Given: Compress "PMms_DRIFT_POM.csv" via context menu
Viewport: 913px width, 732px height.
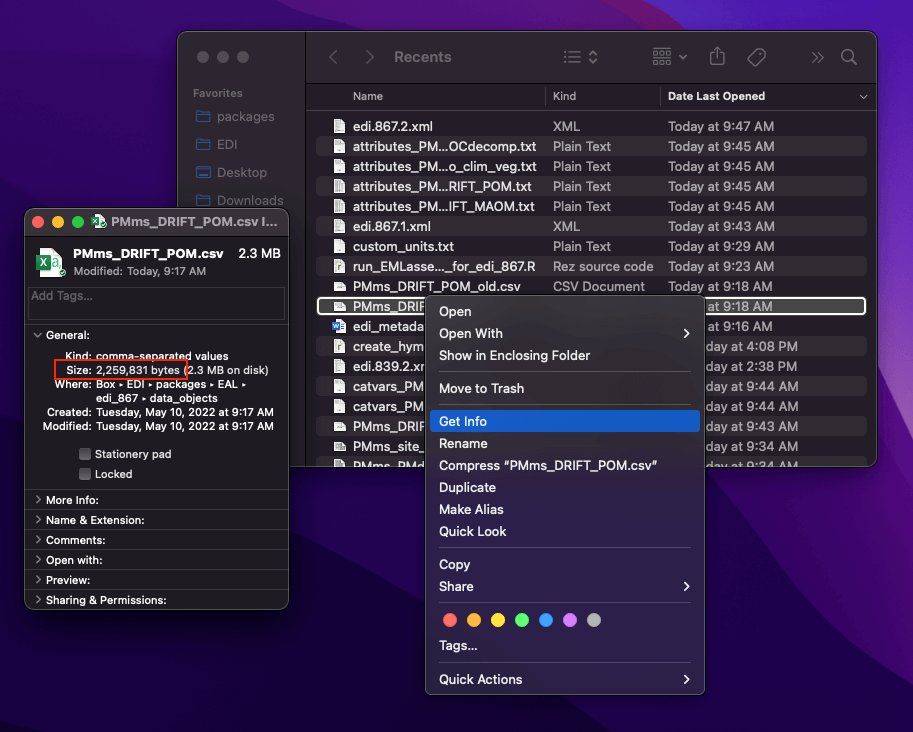Looking at the screenshot, I should pyautogui.click(x=565, y=466).
